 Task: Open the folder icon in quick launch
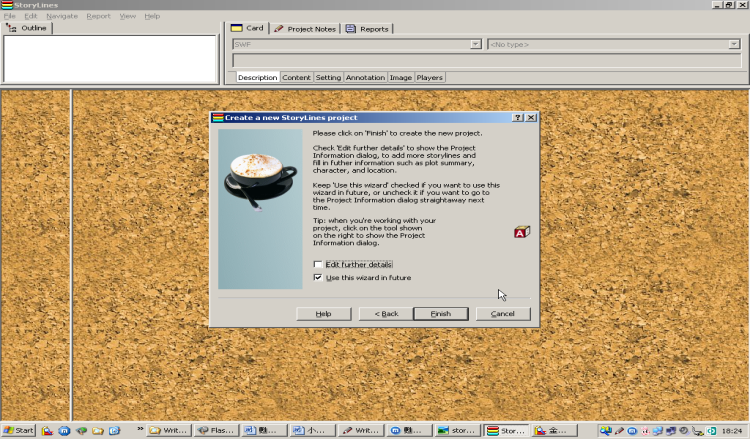coord(98,431)
